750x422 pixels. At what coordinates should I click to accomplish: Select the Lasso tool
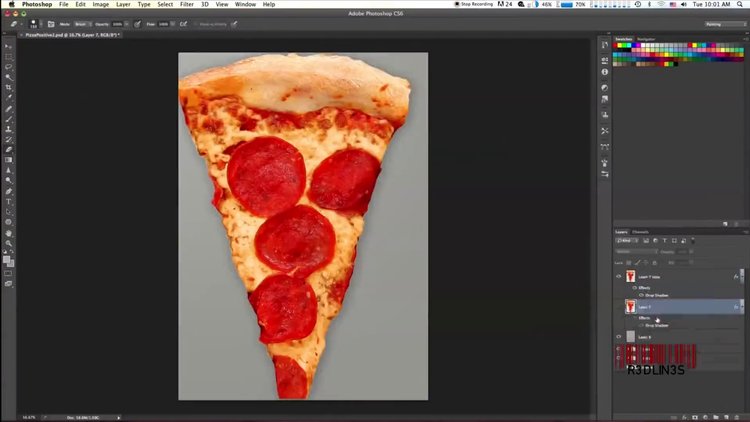[9, 67]
